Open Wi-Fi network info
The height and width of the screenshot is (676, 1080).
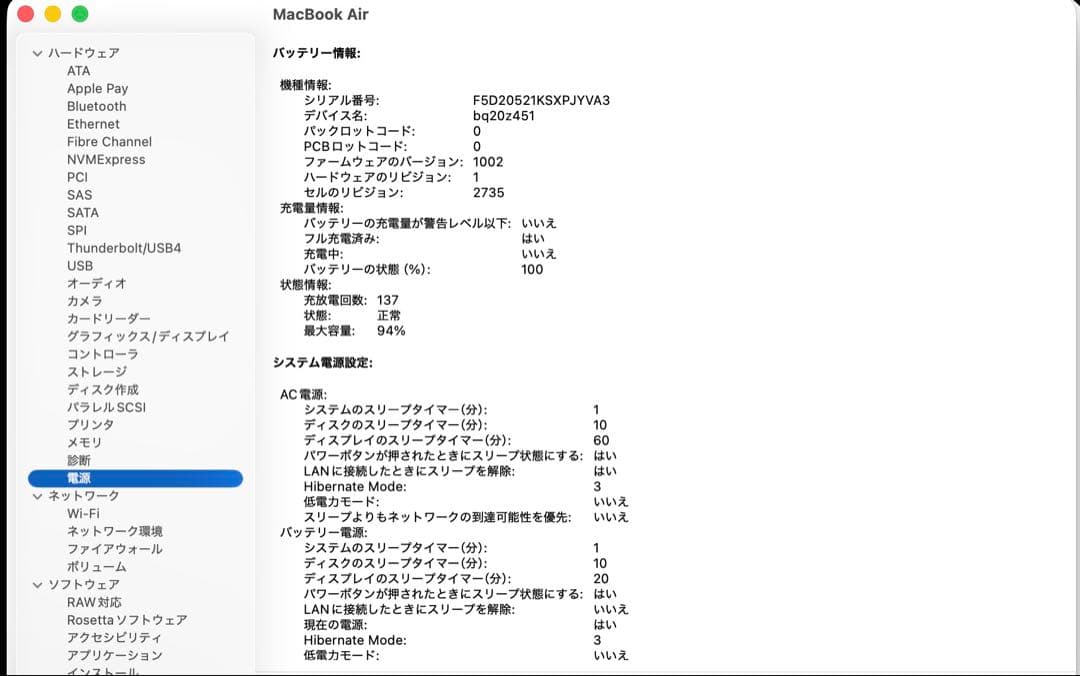[x=83, y=514]
